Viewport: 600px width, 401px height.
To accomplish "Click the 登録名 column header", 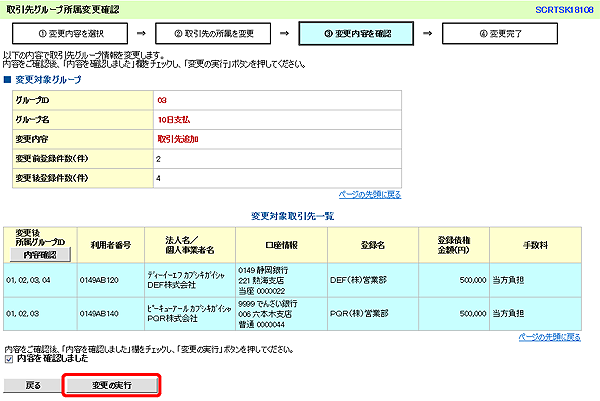I will [373, 245].
